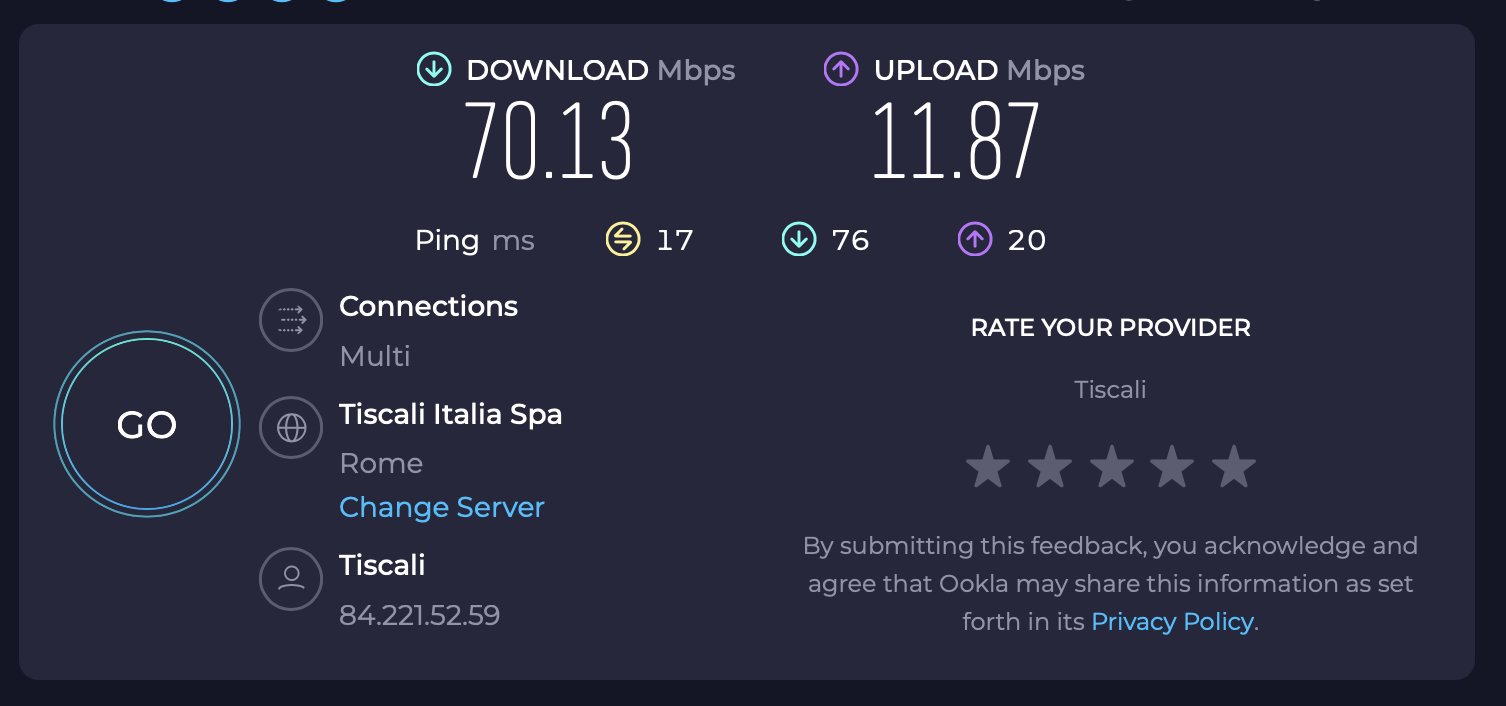1506x706 pixels.
Task: Click the yellow idle ping icon
Action: pos(622,240)
